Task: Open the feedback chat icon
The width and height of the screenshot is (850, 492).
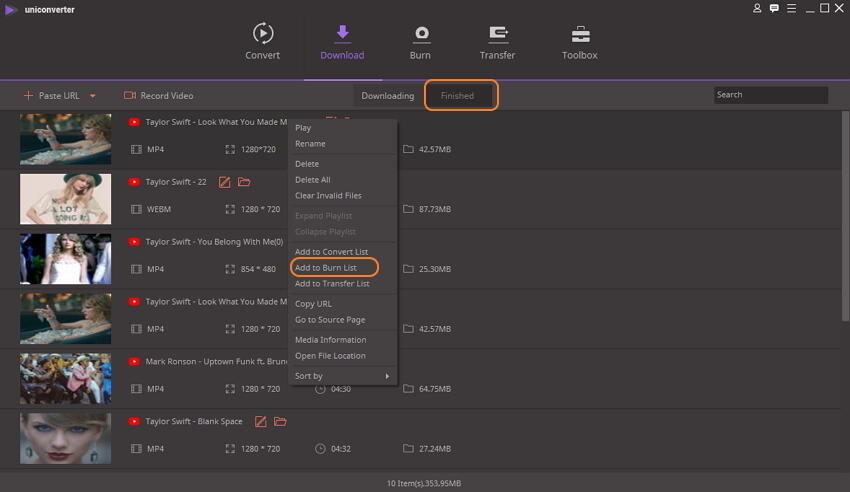Action: tap(774, 8)
